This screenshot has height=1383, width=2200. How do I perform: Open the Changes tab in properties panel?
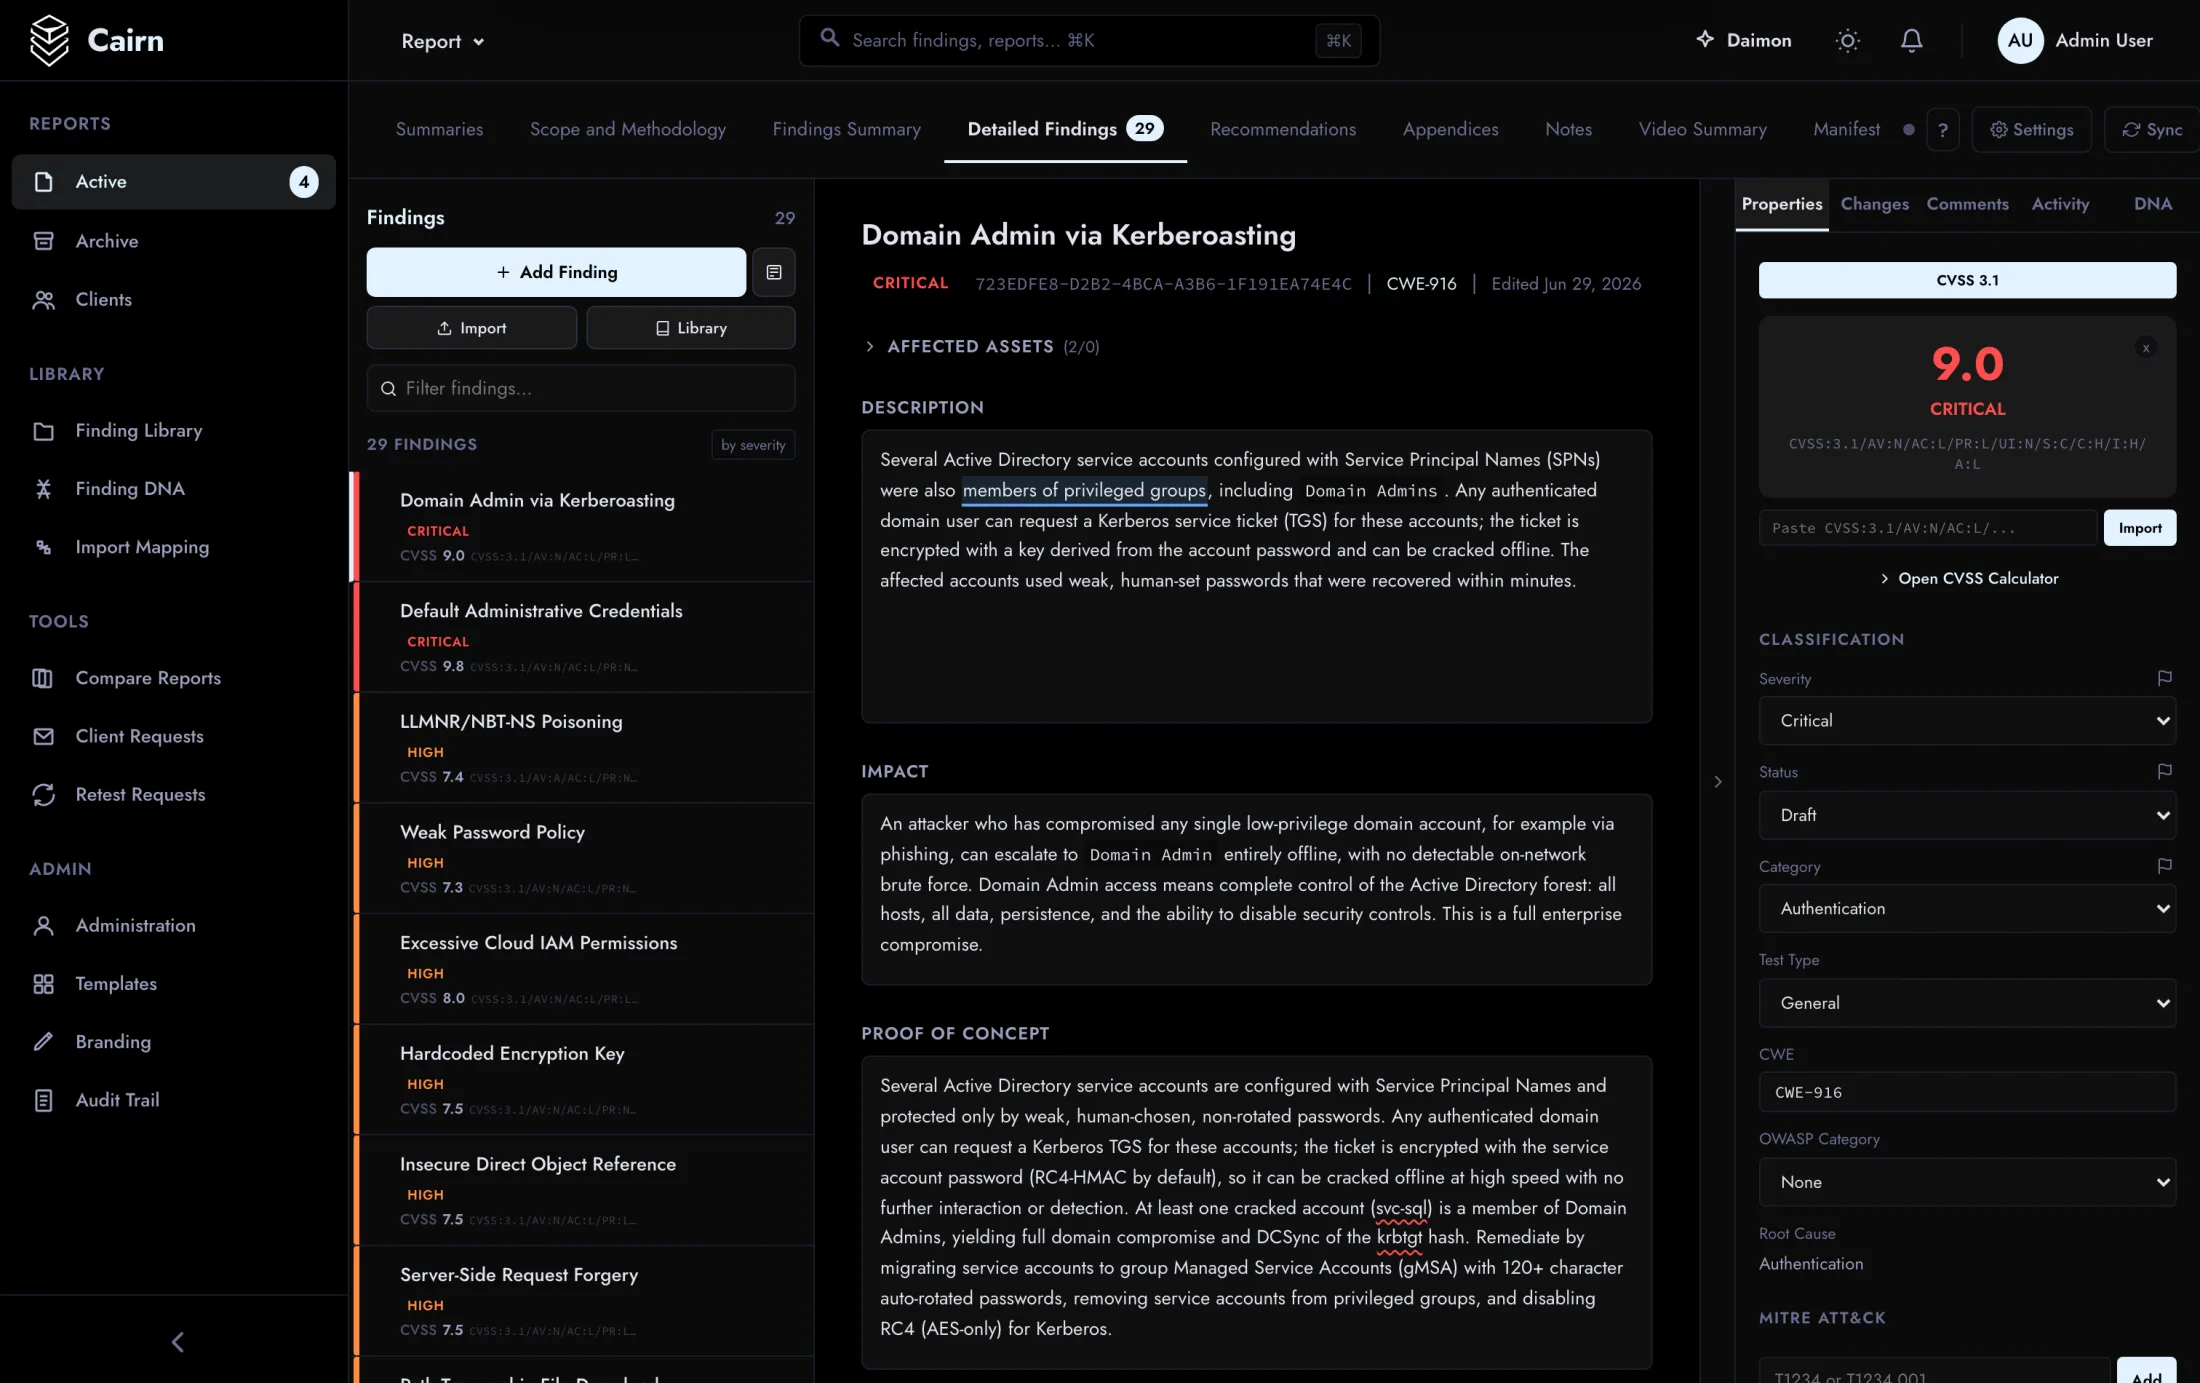1874,204
